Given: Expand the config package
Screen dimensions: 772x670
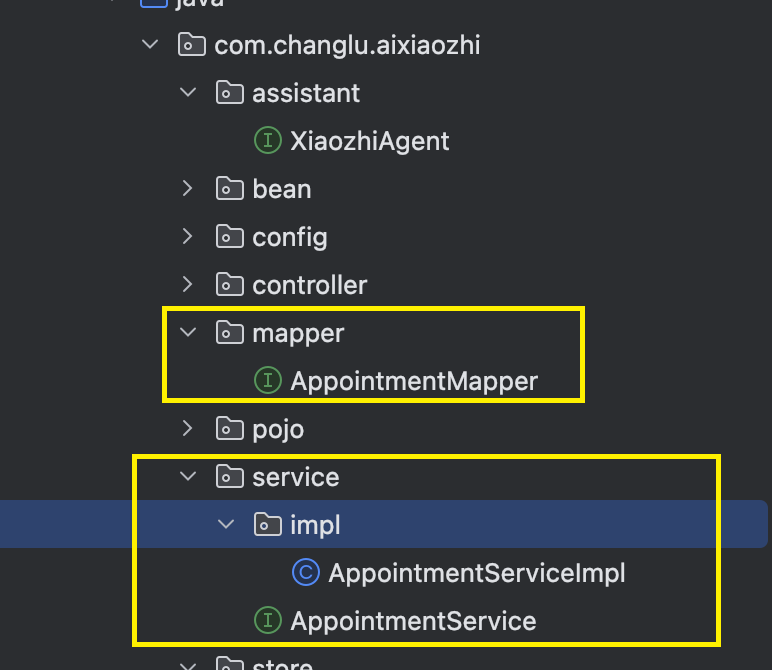Looking at the screenshot, I should (x=188, y=236).
